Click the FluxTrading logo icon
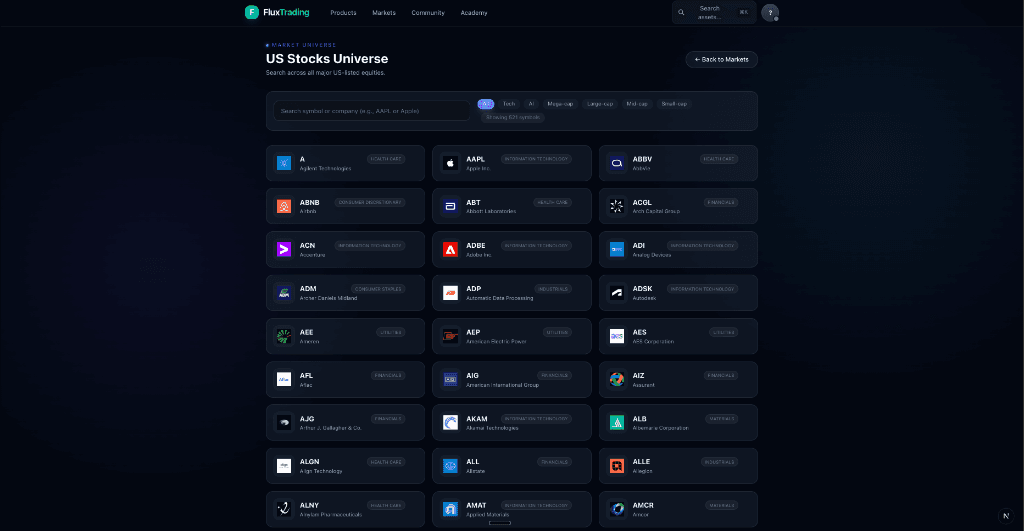The image size is (1024, 531). click(252, 12)
